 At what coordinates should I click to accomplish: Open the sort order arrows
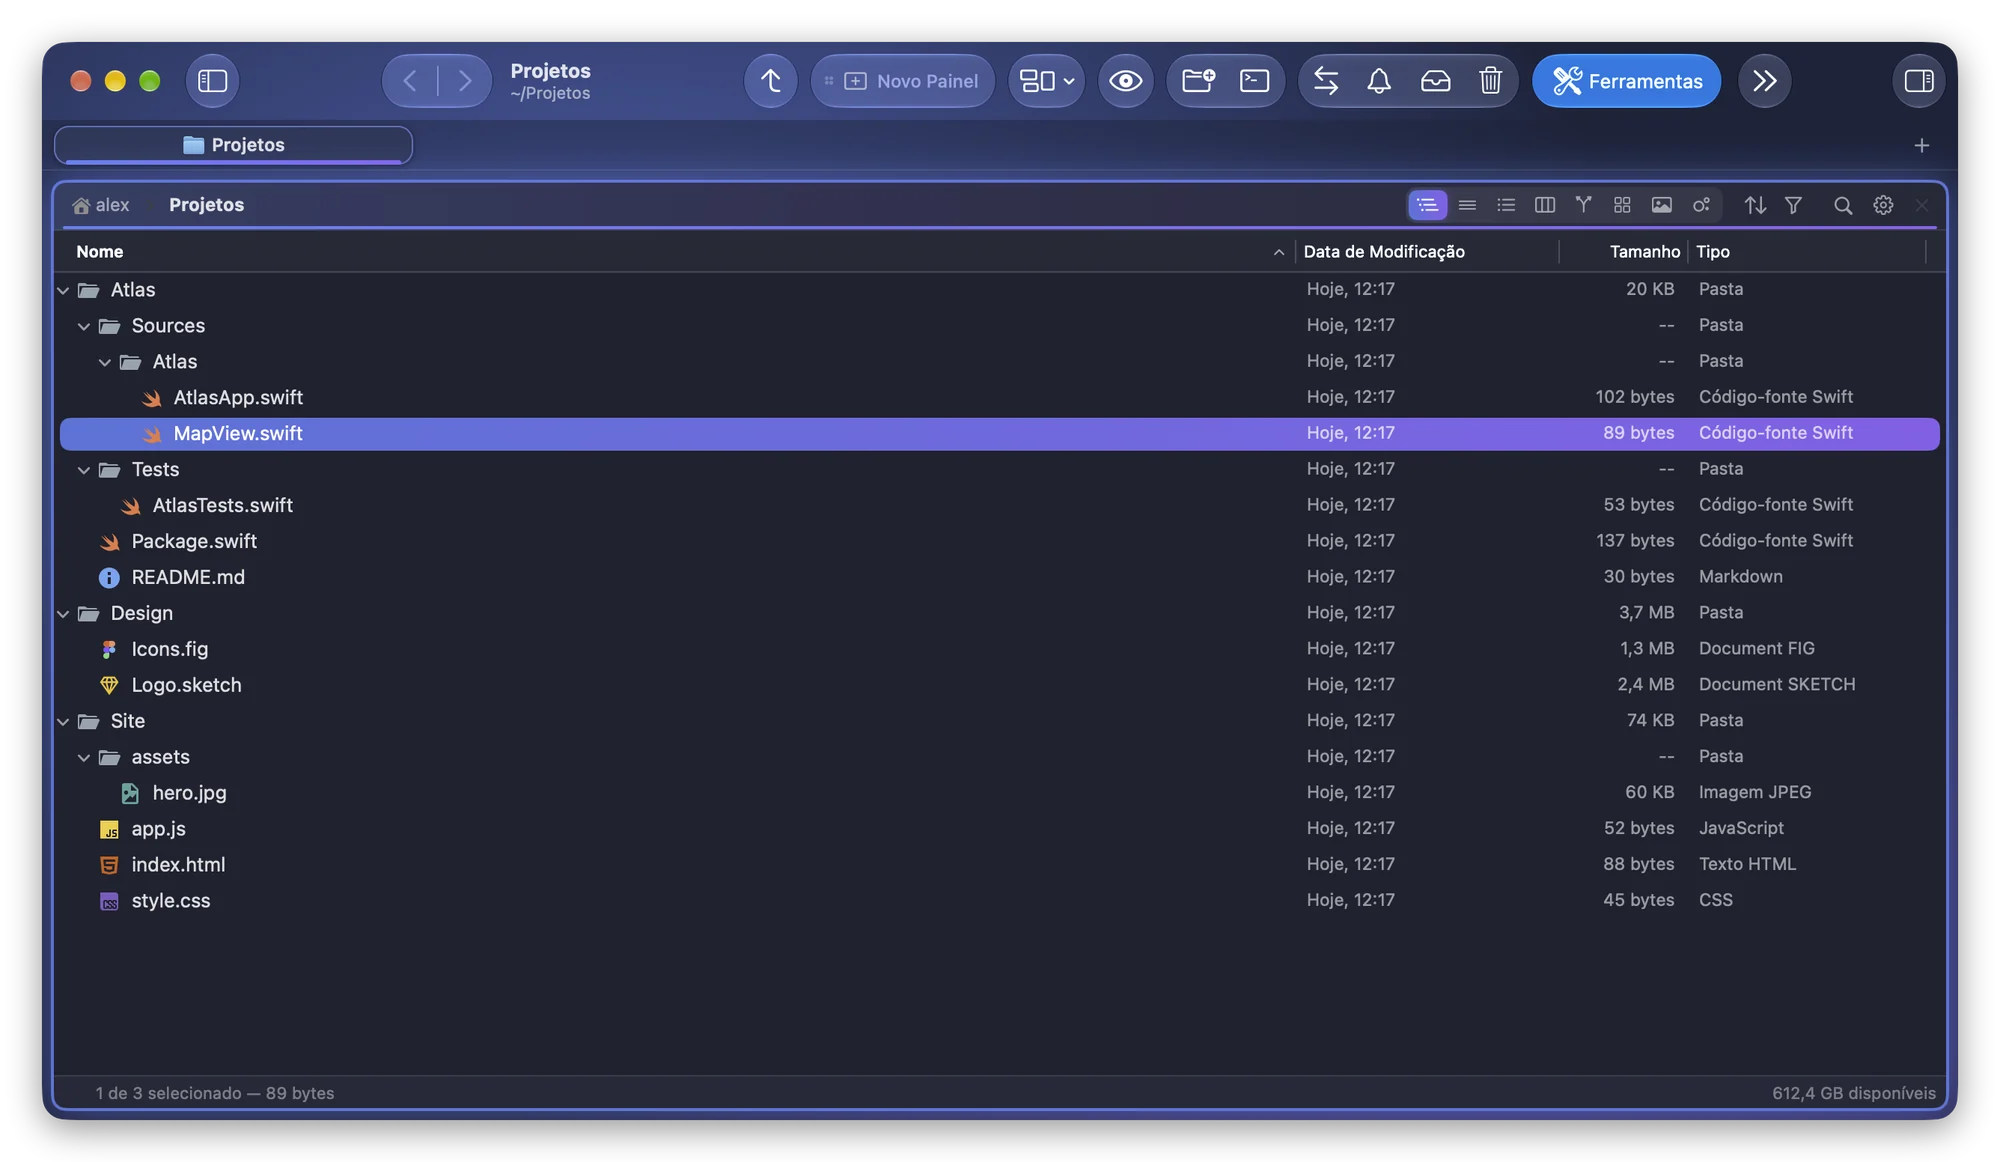click(1755, 205)
